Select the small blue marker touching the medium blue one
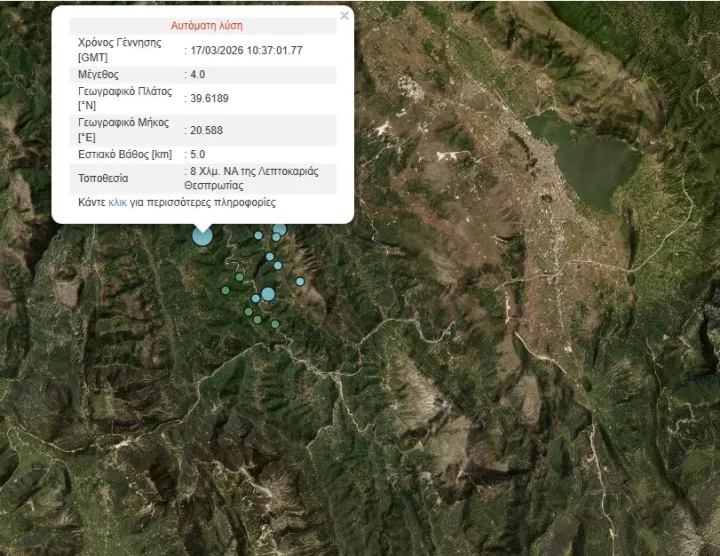Screen dimensions: 720x556 click(x=256, y=298)
